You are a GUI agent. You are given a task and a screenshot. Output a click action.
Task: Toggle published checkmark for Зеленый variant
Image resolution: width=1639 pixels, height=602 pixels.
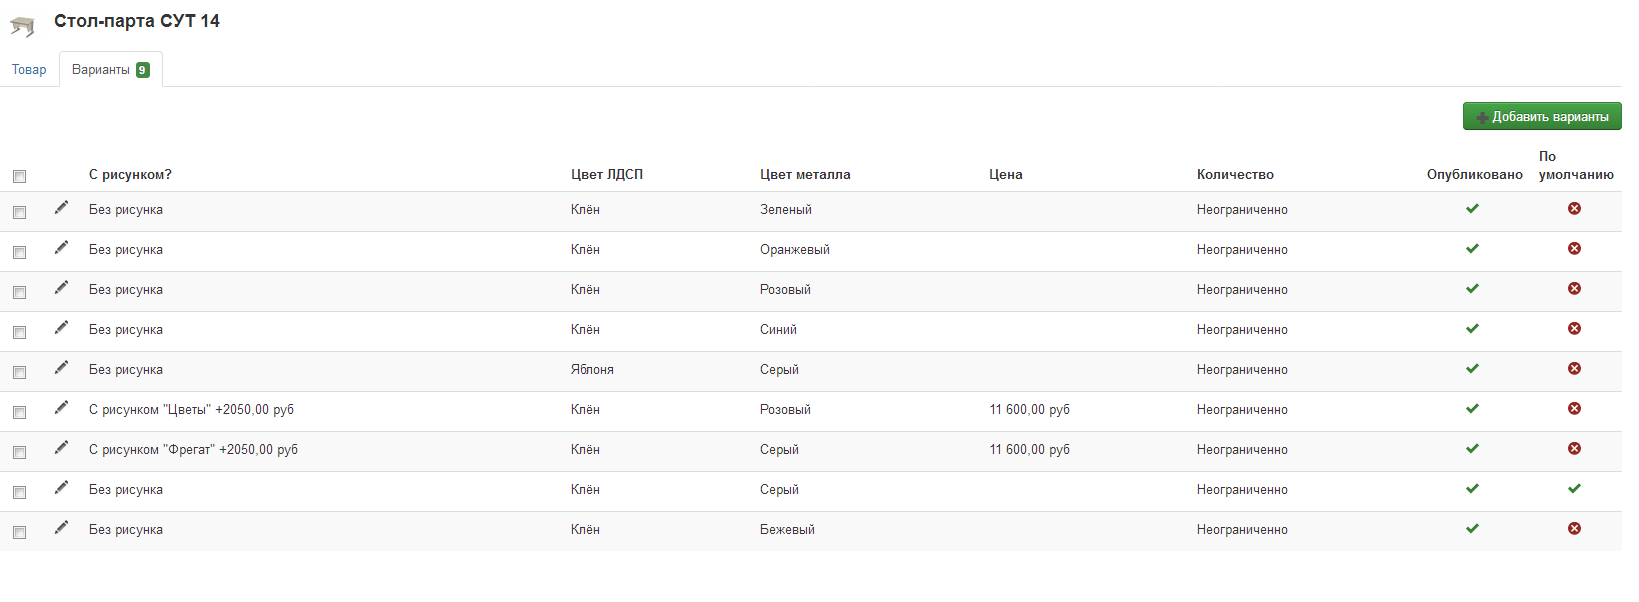tap(1472, 209)
